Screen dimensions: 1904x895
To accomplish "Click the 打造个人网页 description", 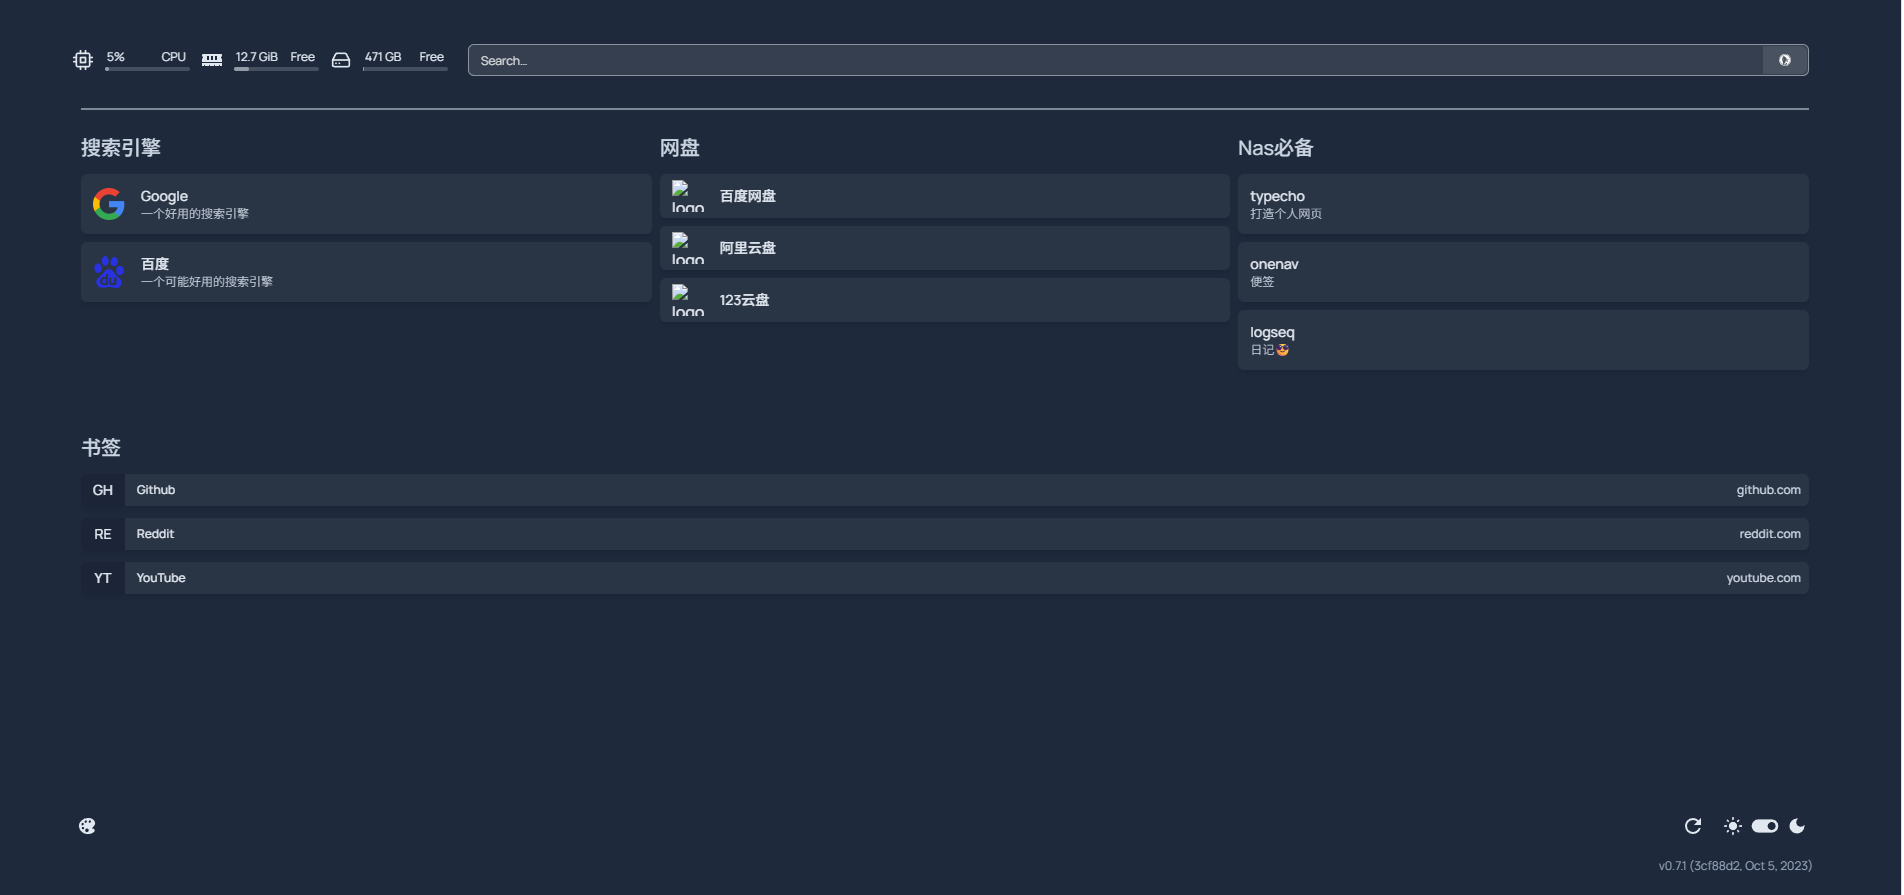I will tap(1286, 214).
